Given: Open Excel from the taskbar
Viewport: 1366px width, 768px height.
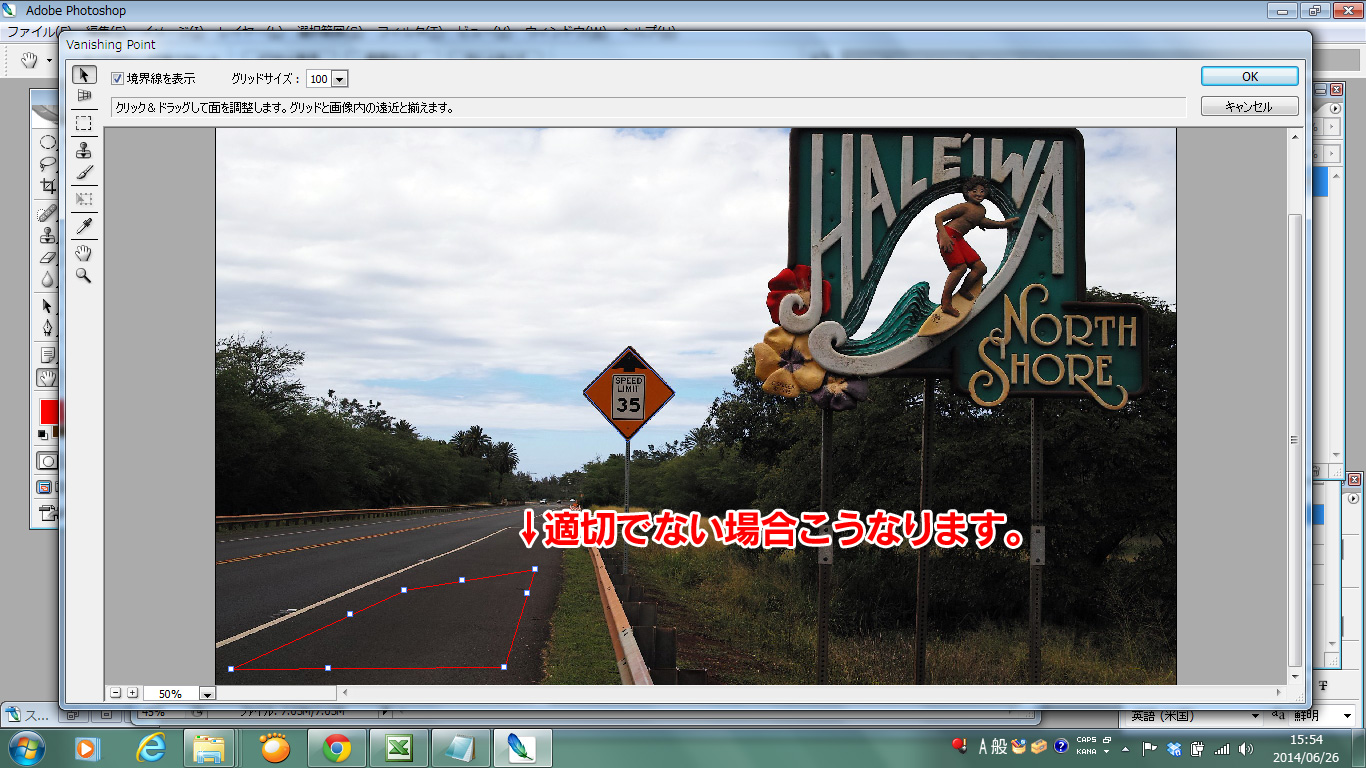Looking at the screenshot, I should pos(399,748).
